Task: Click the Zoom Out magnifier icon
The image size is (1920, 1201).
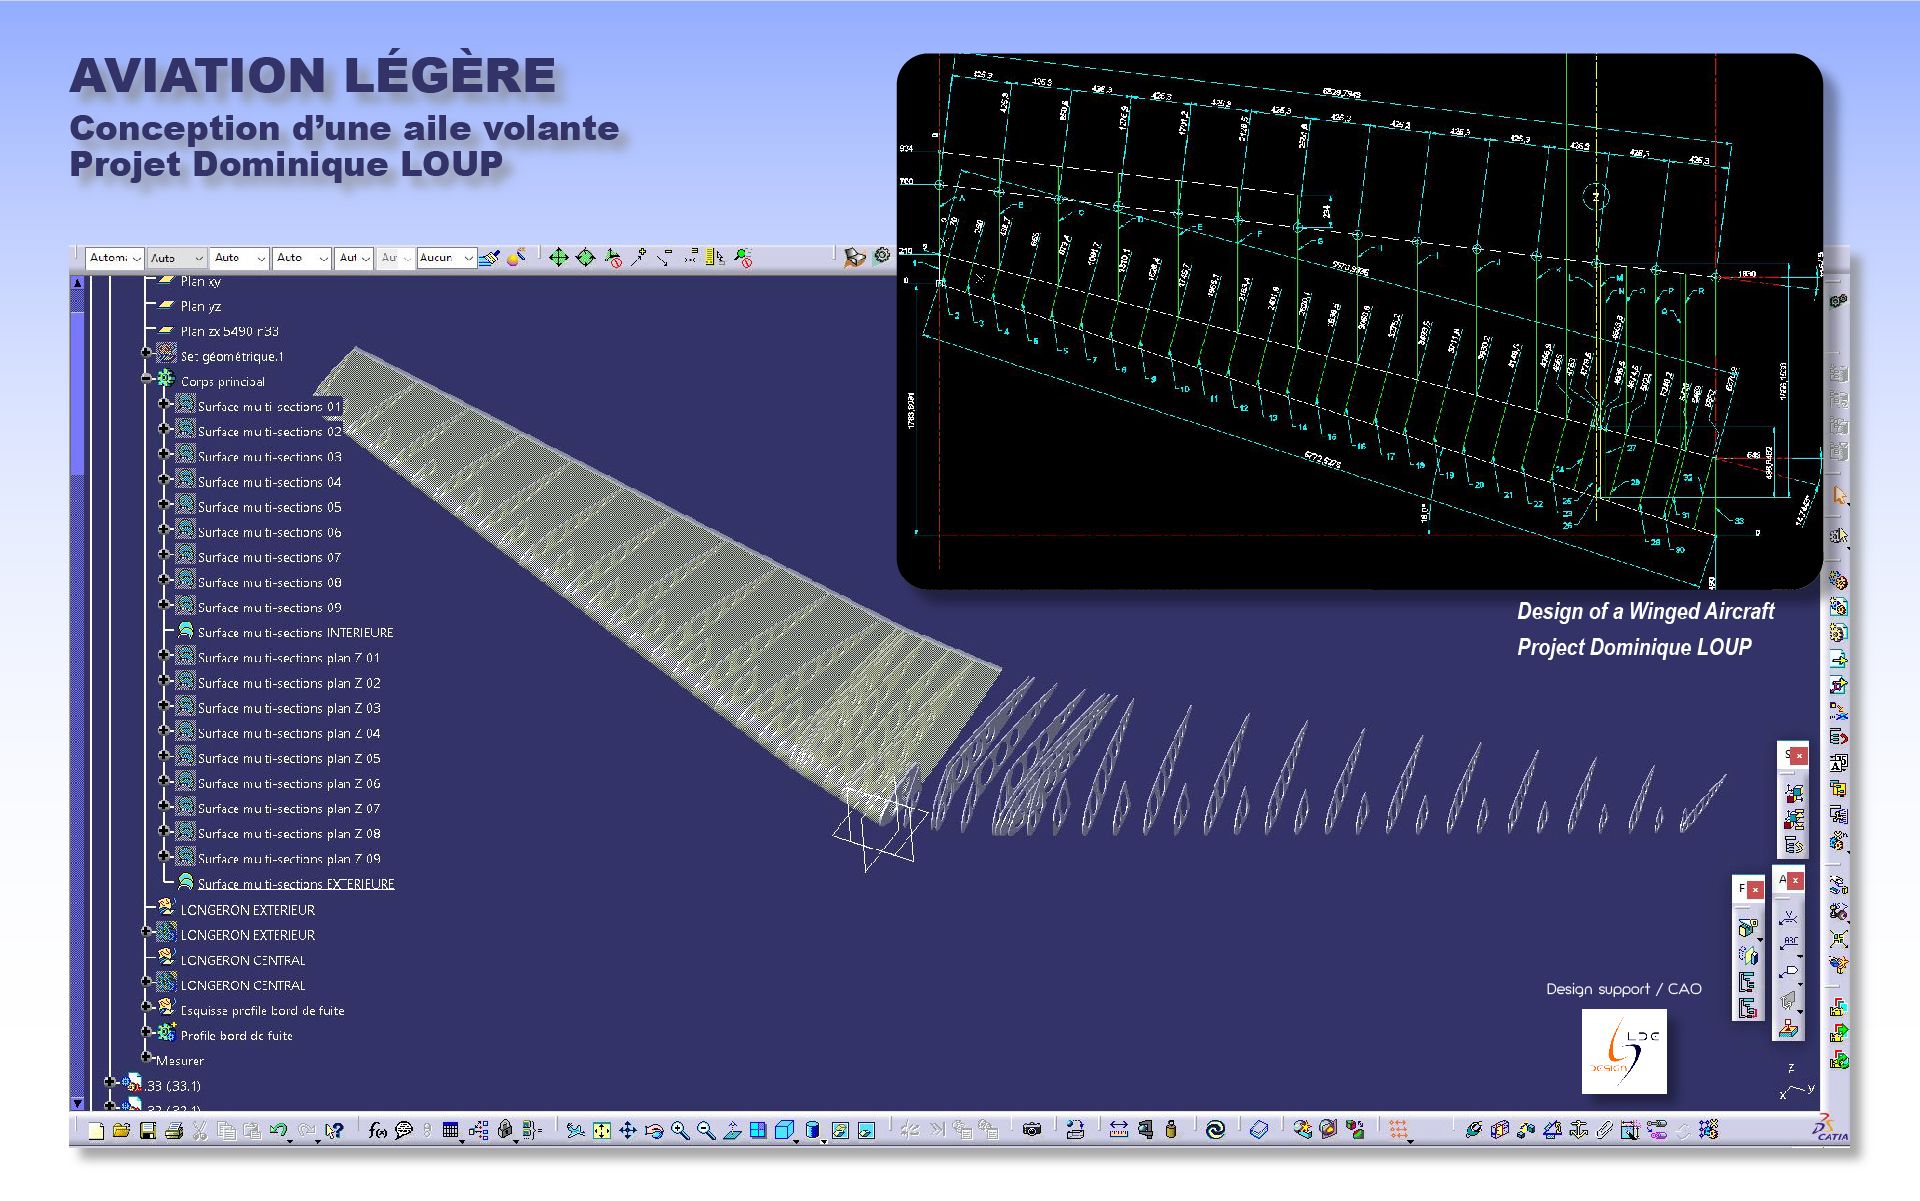Action: click(706, 1130)
